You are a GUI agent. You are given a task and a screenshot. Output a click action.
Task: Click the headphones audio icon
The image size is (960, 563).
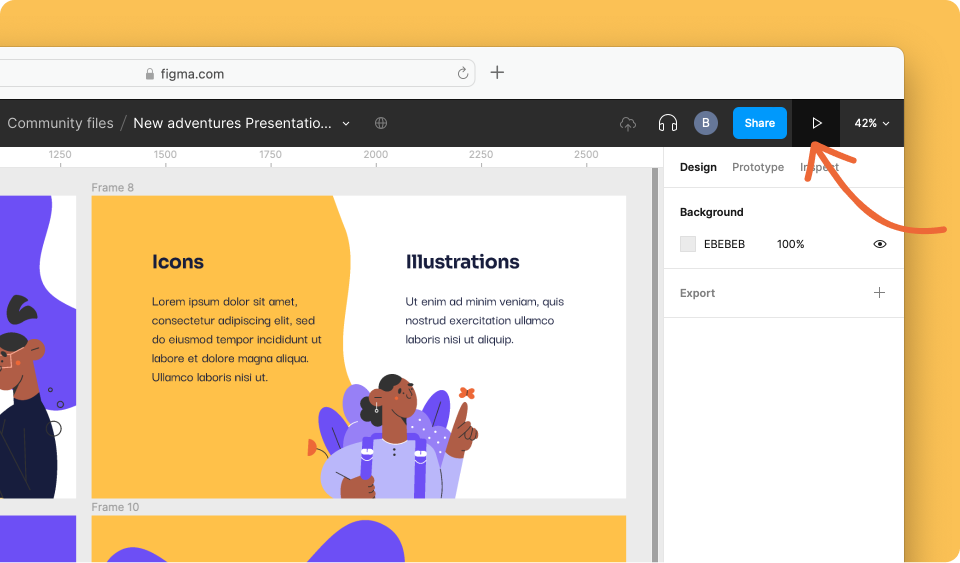pos(667,123)
